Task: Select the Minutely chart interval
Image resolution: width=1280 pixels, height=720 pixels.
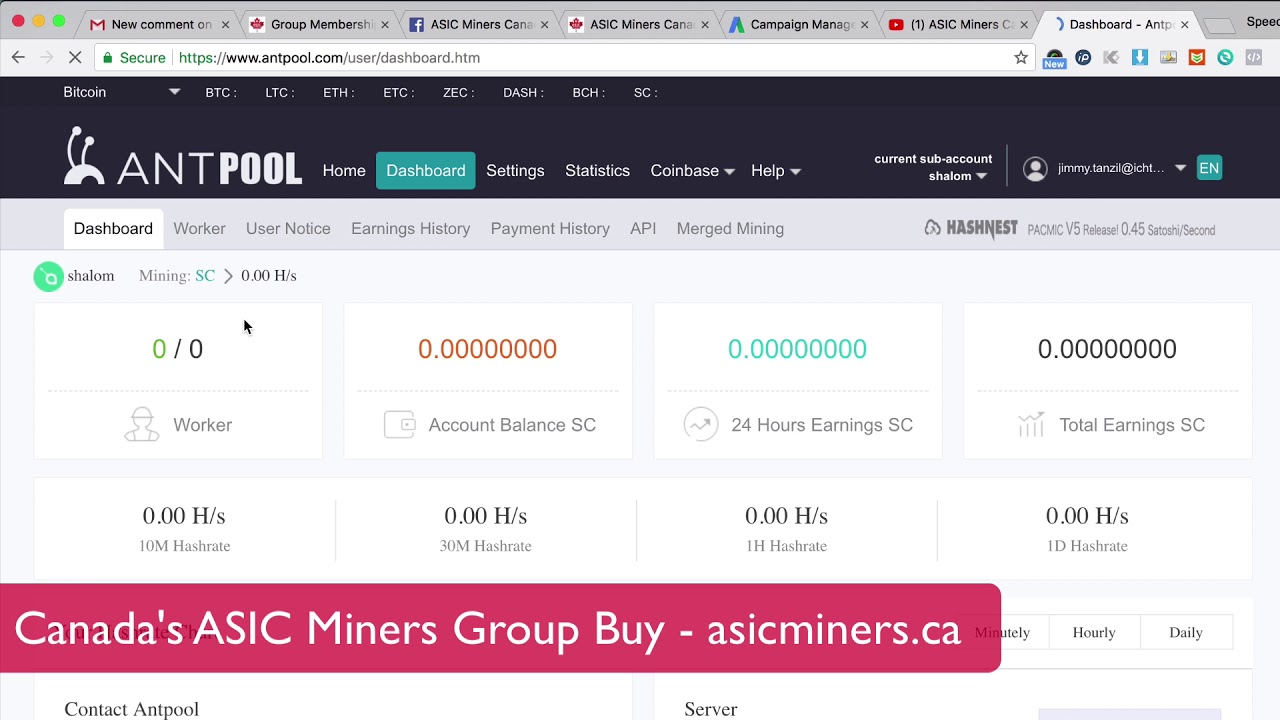Action: 1002,632
